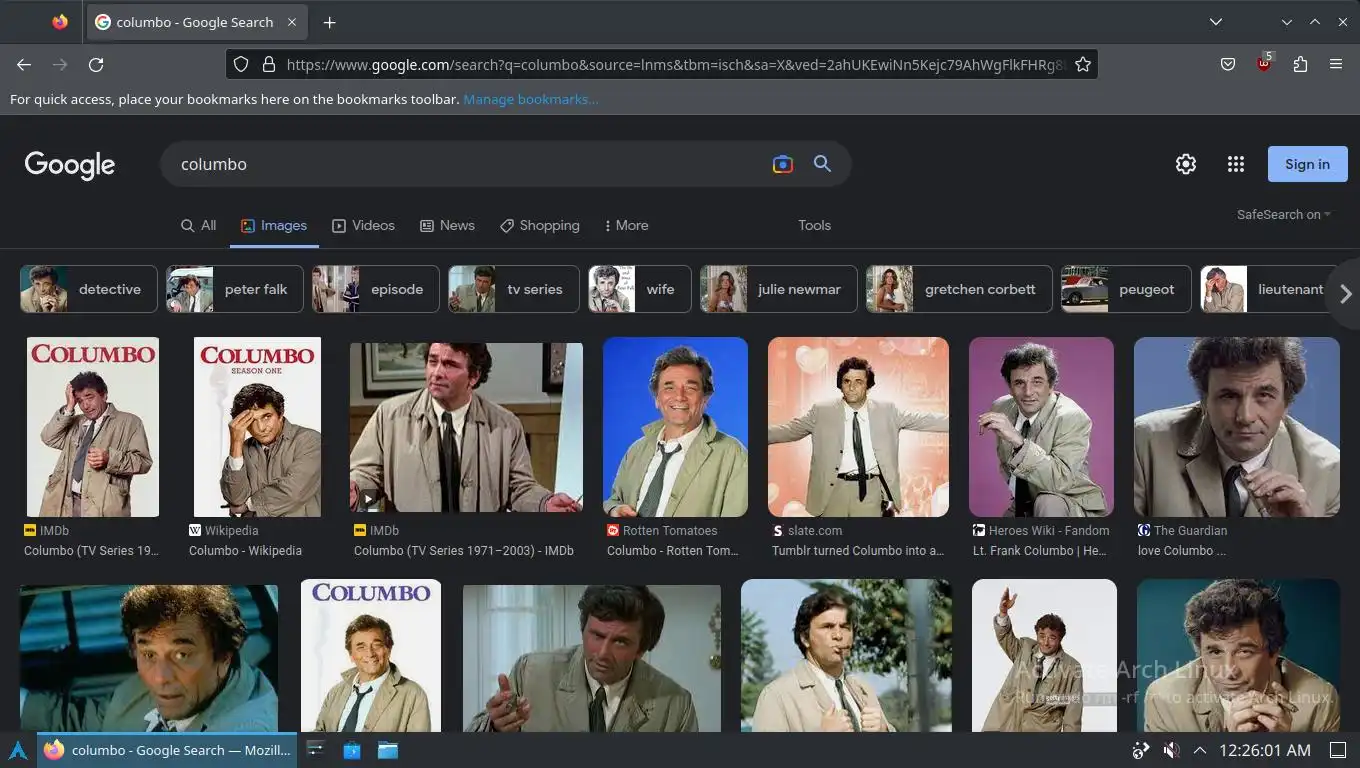Open Pocket save icon in toolbar
Image resolution: width=1360 pixels, height=768 pixels.
[x=1228, y=64]
